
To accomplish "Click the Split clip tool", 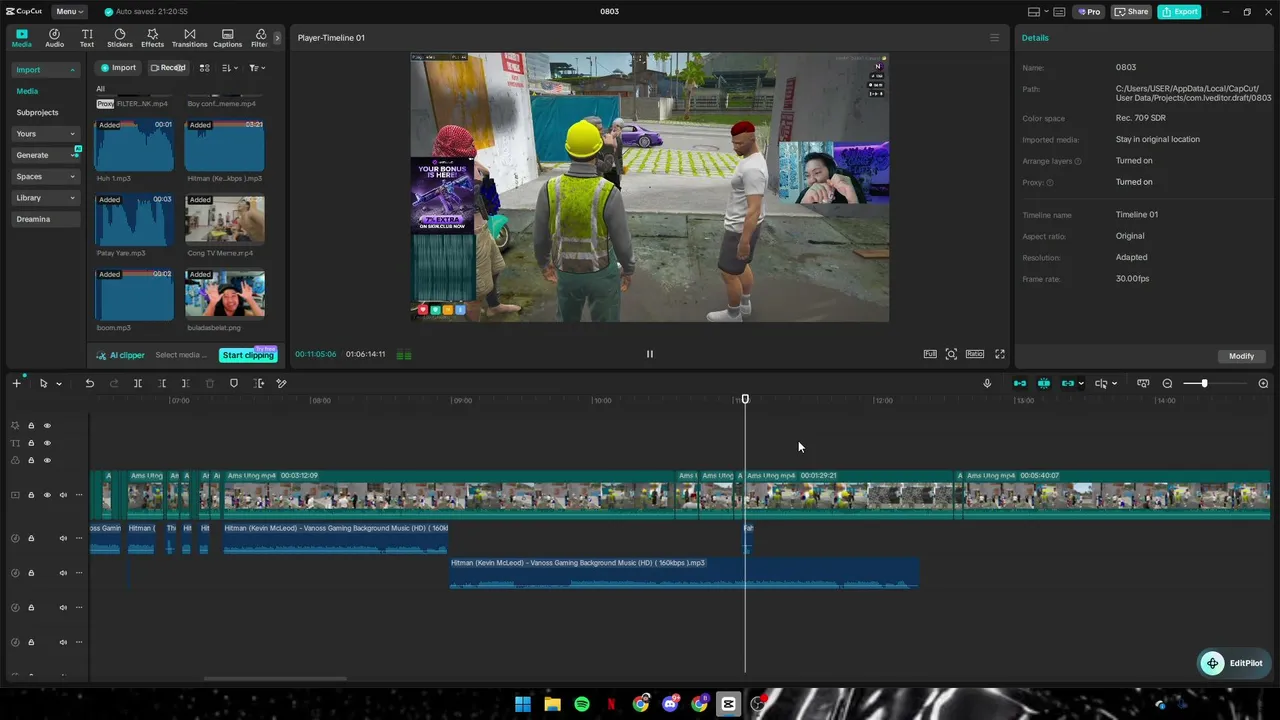I will [138, 384].
